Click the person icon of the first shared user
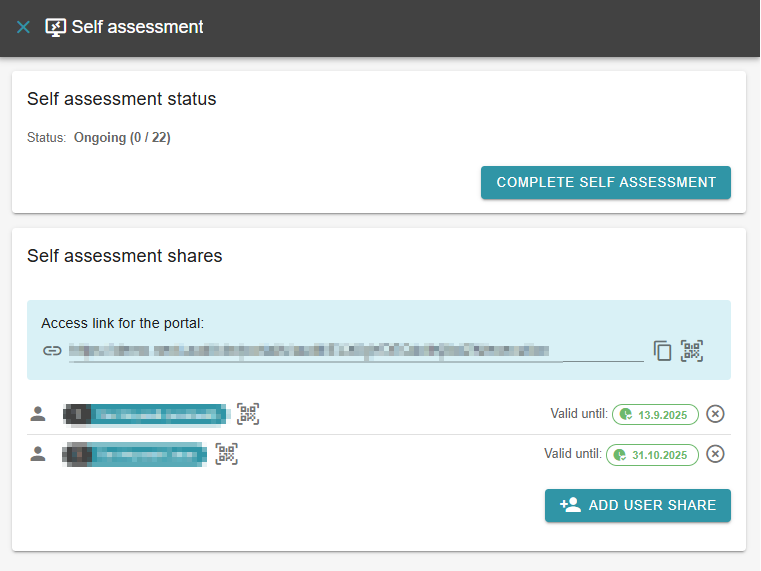Screen dimensions: 761x571 tap(38, 414)
